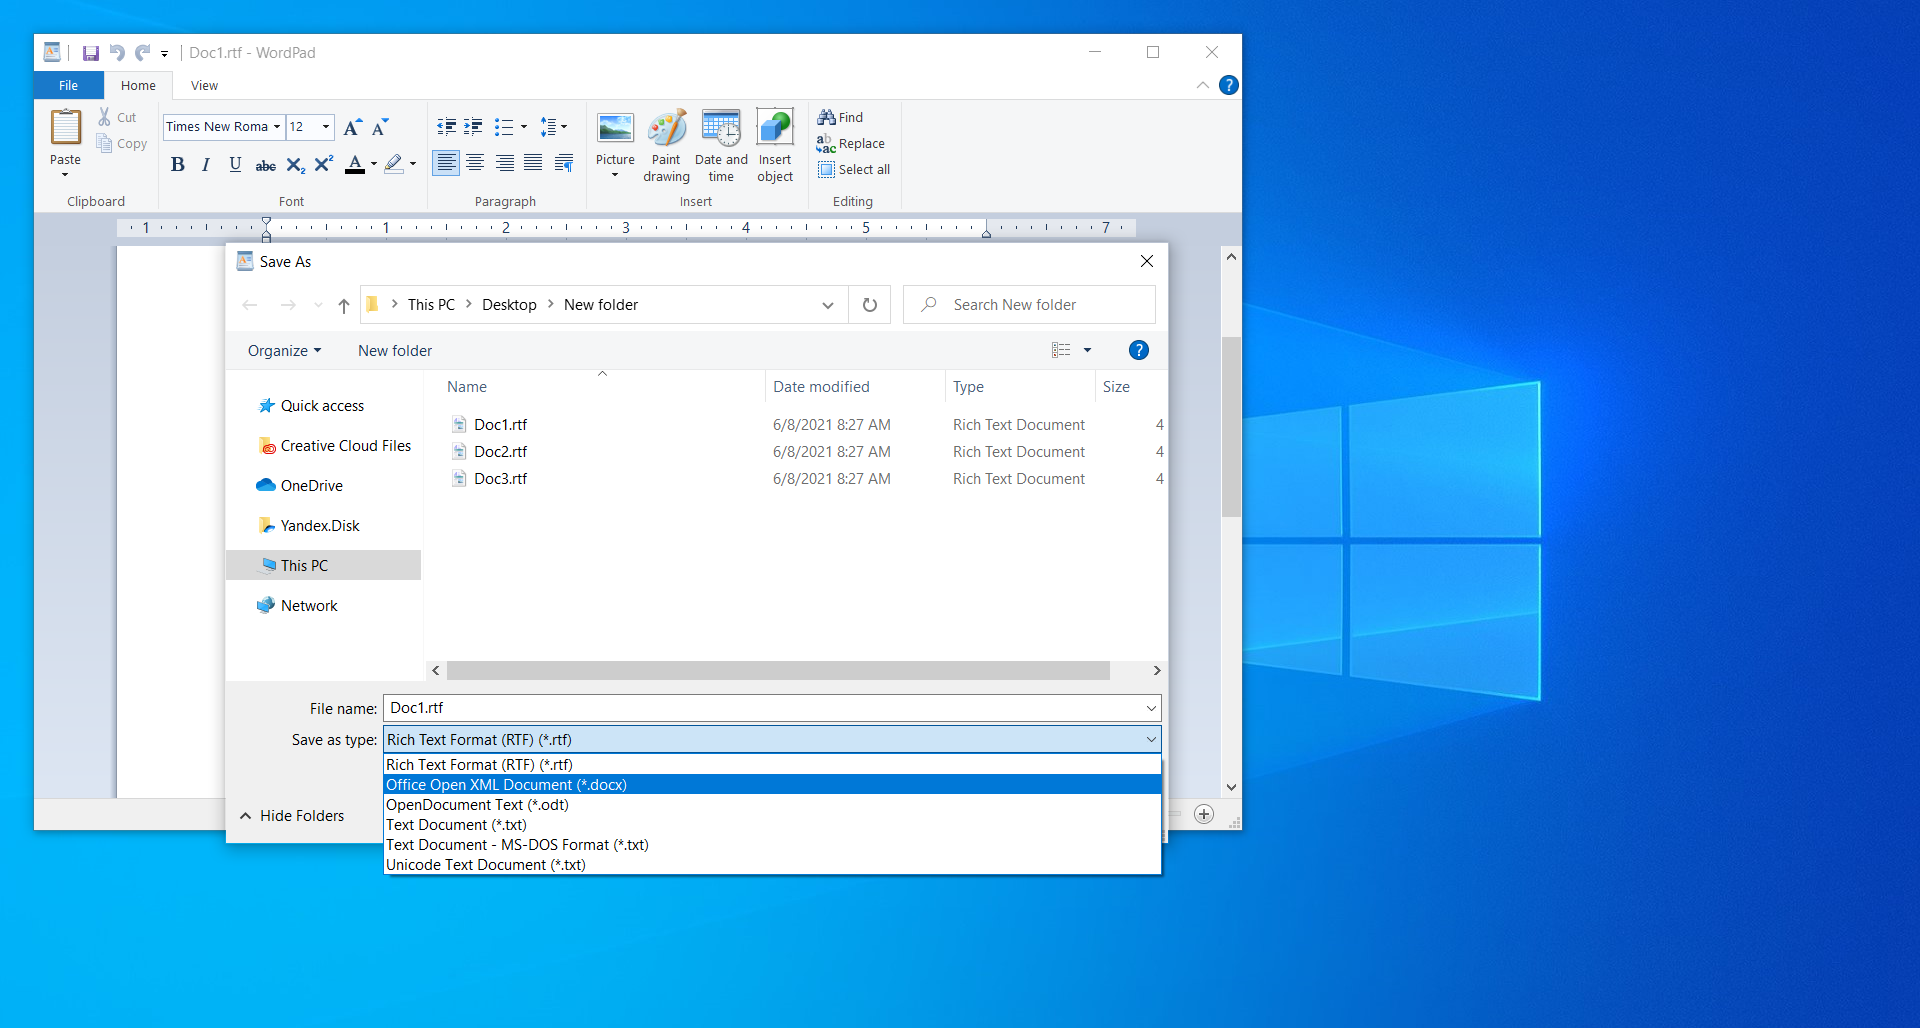1920x1028 pixels.
Task: Toggle Strikethrough text formatting
Action: click(x=265, y=165)
